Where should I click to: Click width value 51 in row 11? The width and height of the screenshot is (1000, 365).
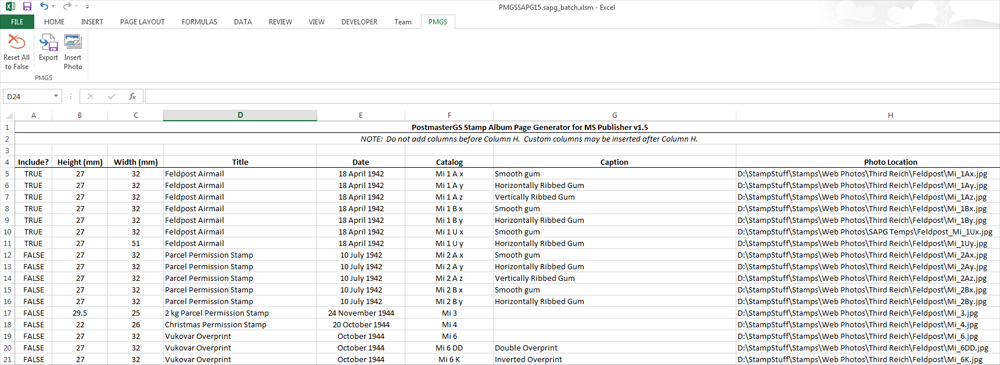coord(135,243)
